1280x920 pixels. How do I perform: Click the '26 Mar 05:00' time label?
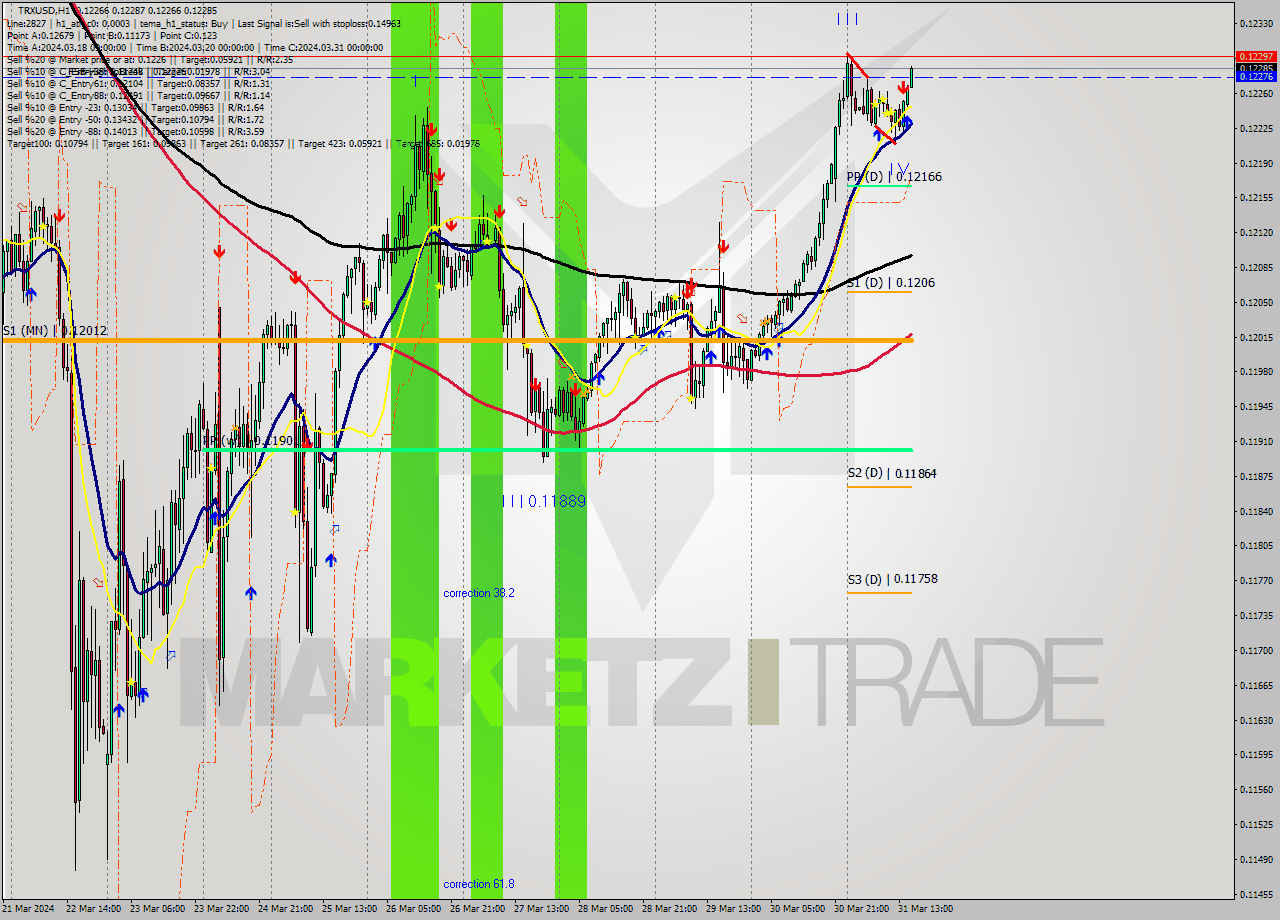413,909
